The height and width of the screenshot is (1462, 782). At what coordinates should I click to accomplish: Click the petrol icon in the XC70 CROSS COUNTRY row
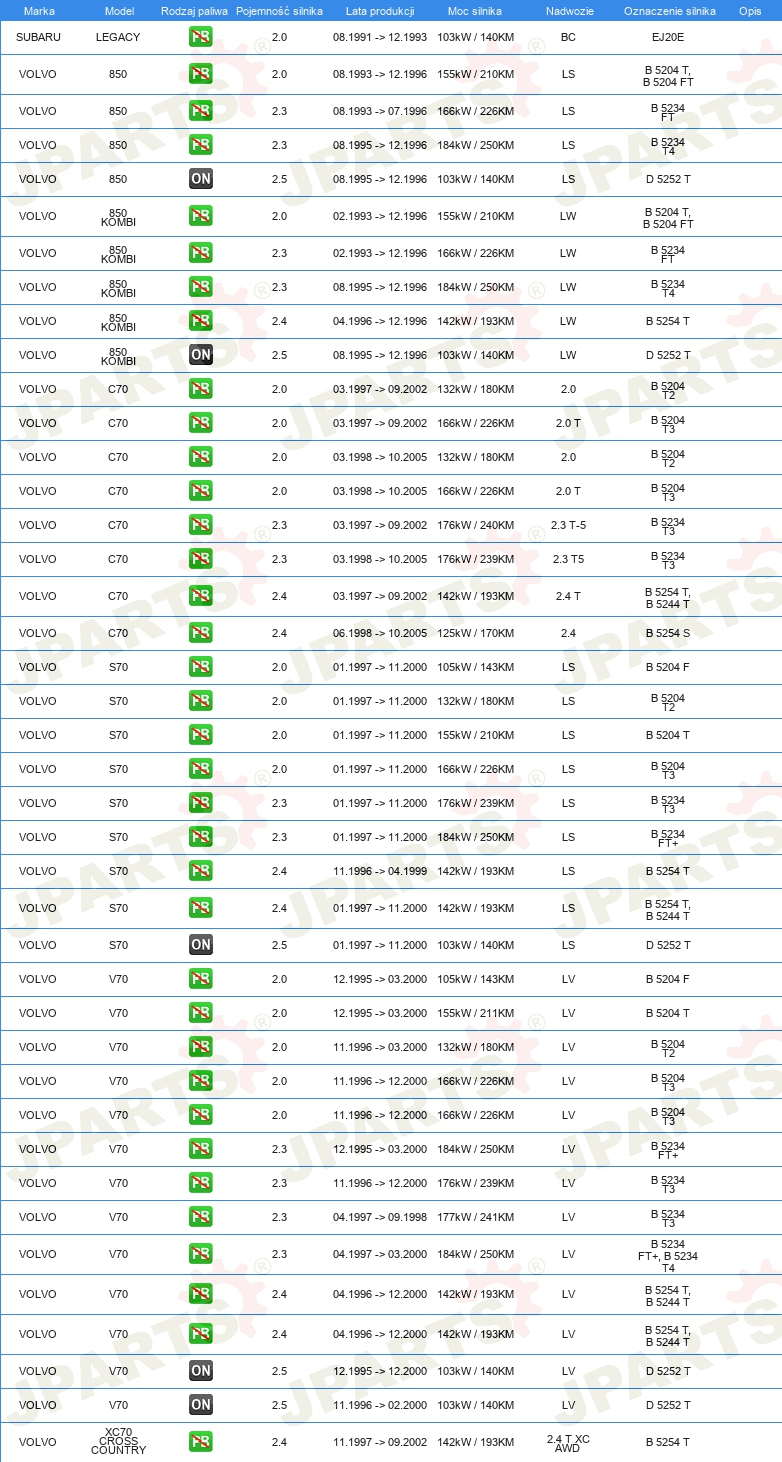point(201,1442)
